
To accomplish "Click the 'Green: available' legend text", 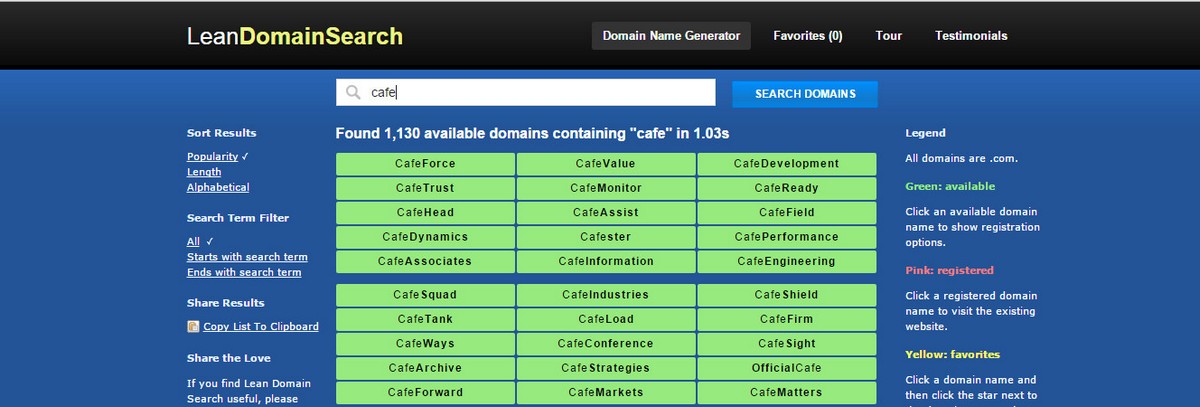I will tap(950, 186).
